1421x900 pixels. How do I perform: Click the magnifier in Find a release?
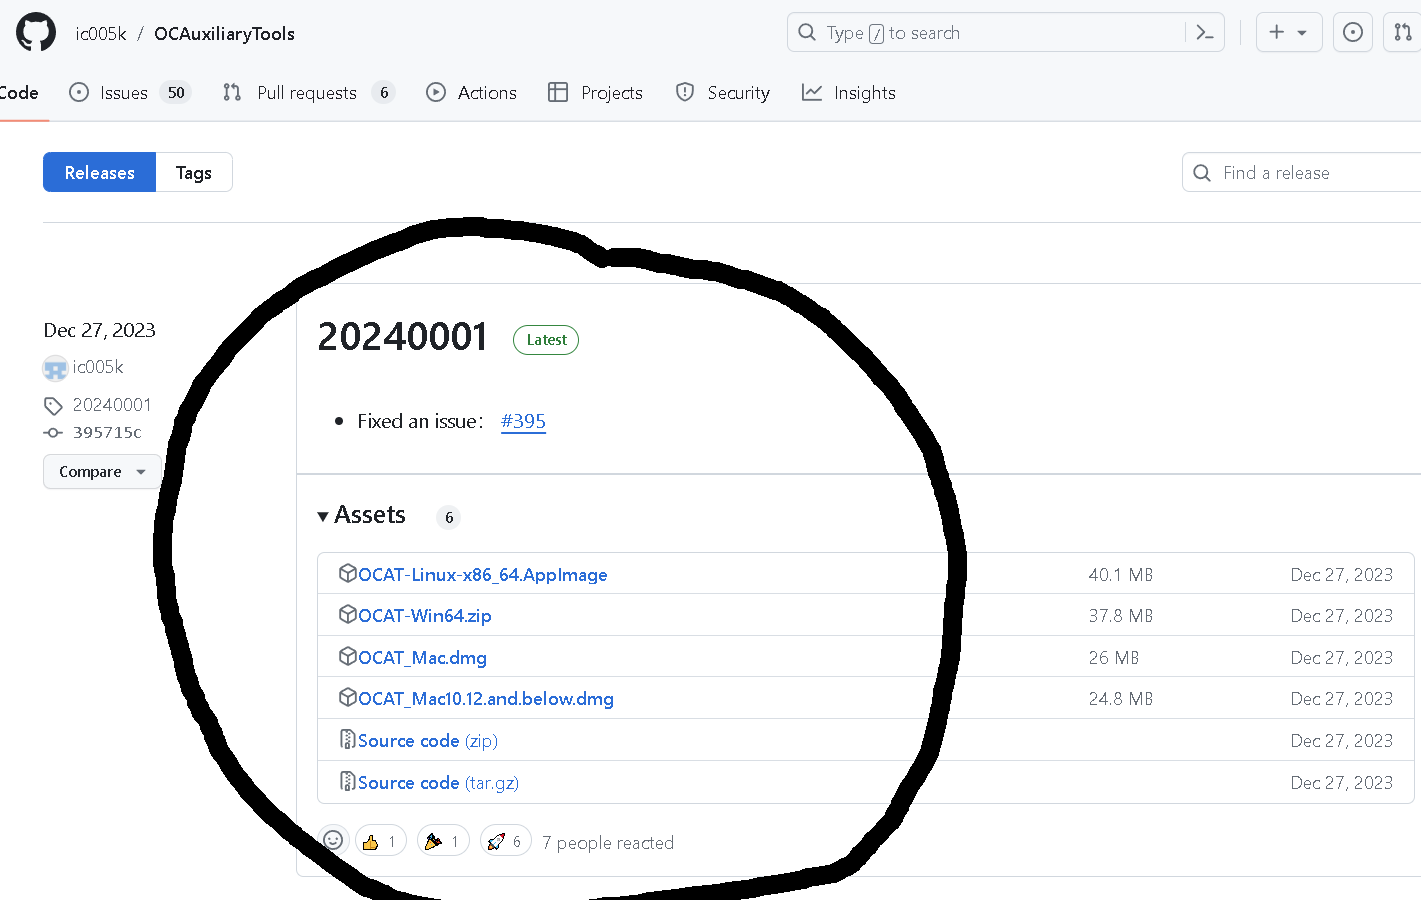tap(1203, 173)
